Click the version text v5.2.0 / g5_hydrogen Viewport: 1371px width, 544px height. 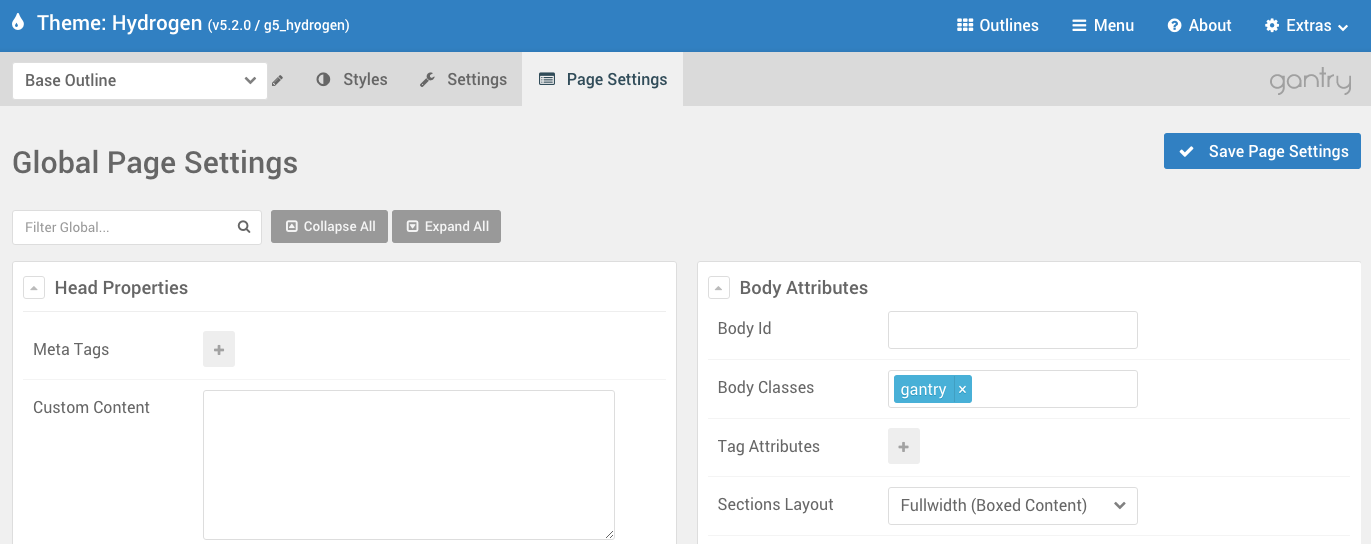279,26
